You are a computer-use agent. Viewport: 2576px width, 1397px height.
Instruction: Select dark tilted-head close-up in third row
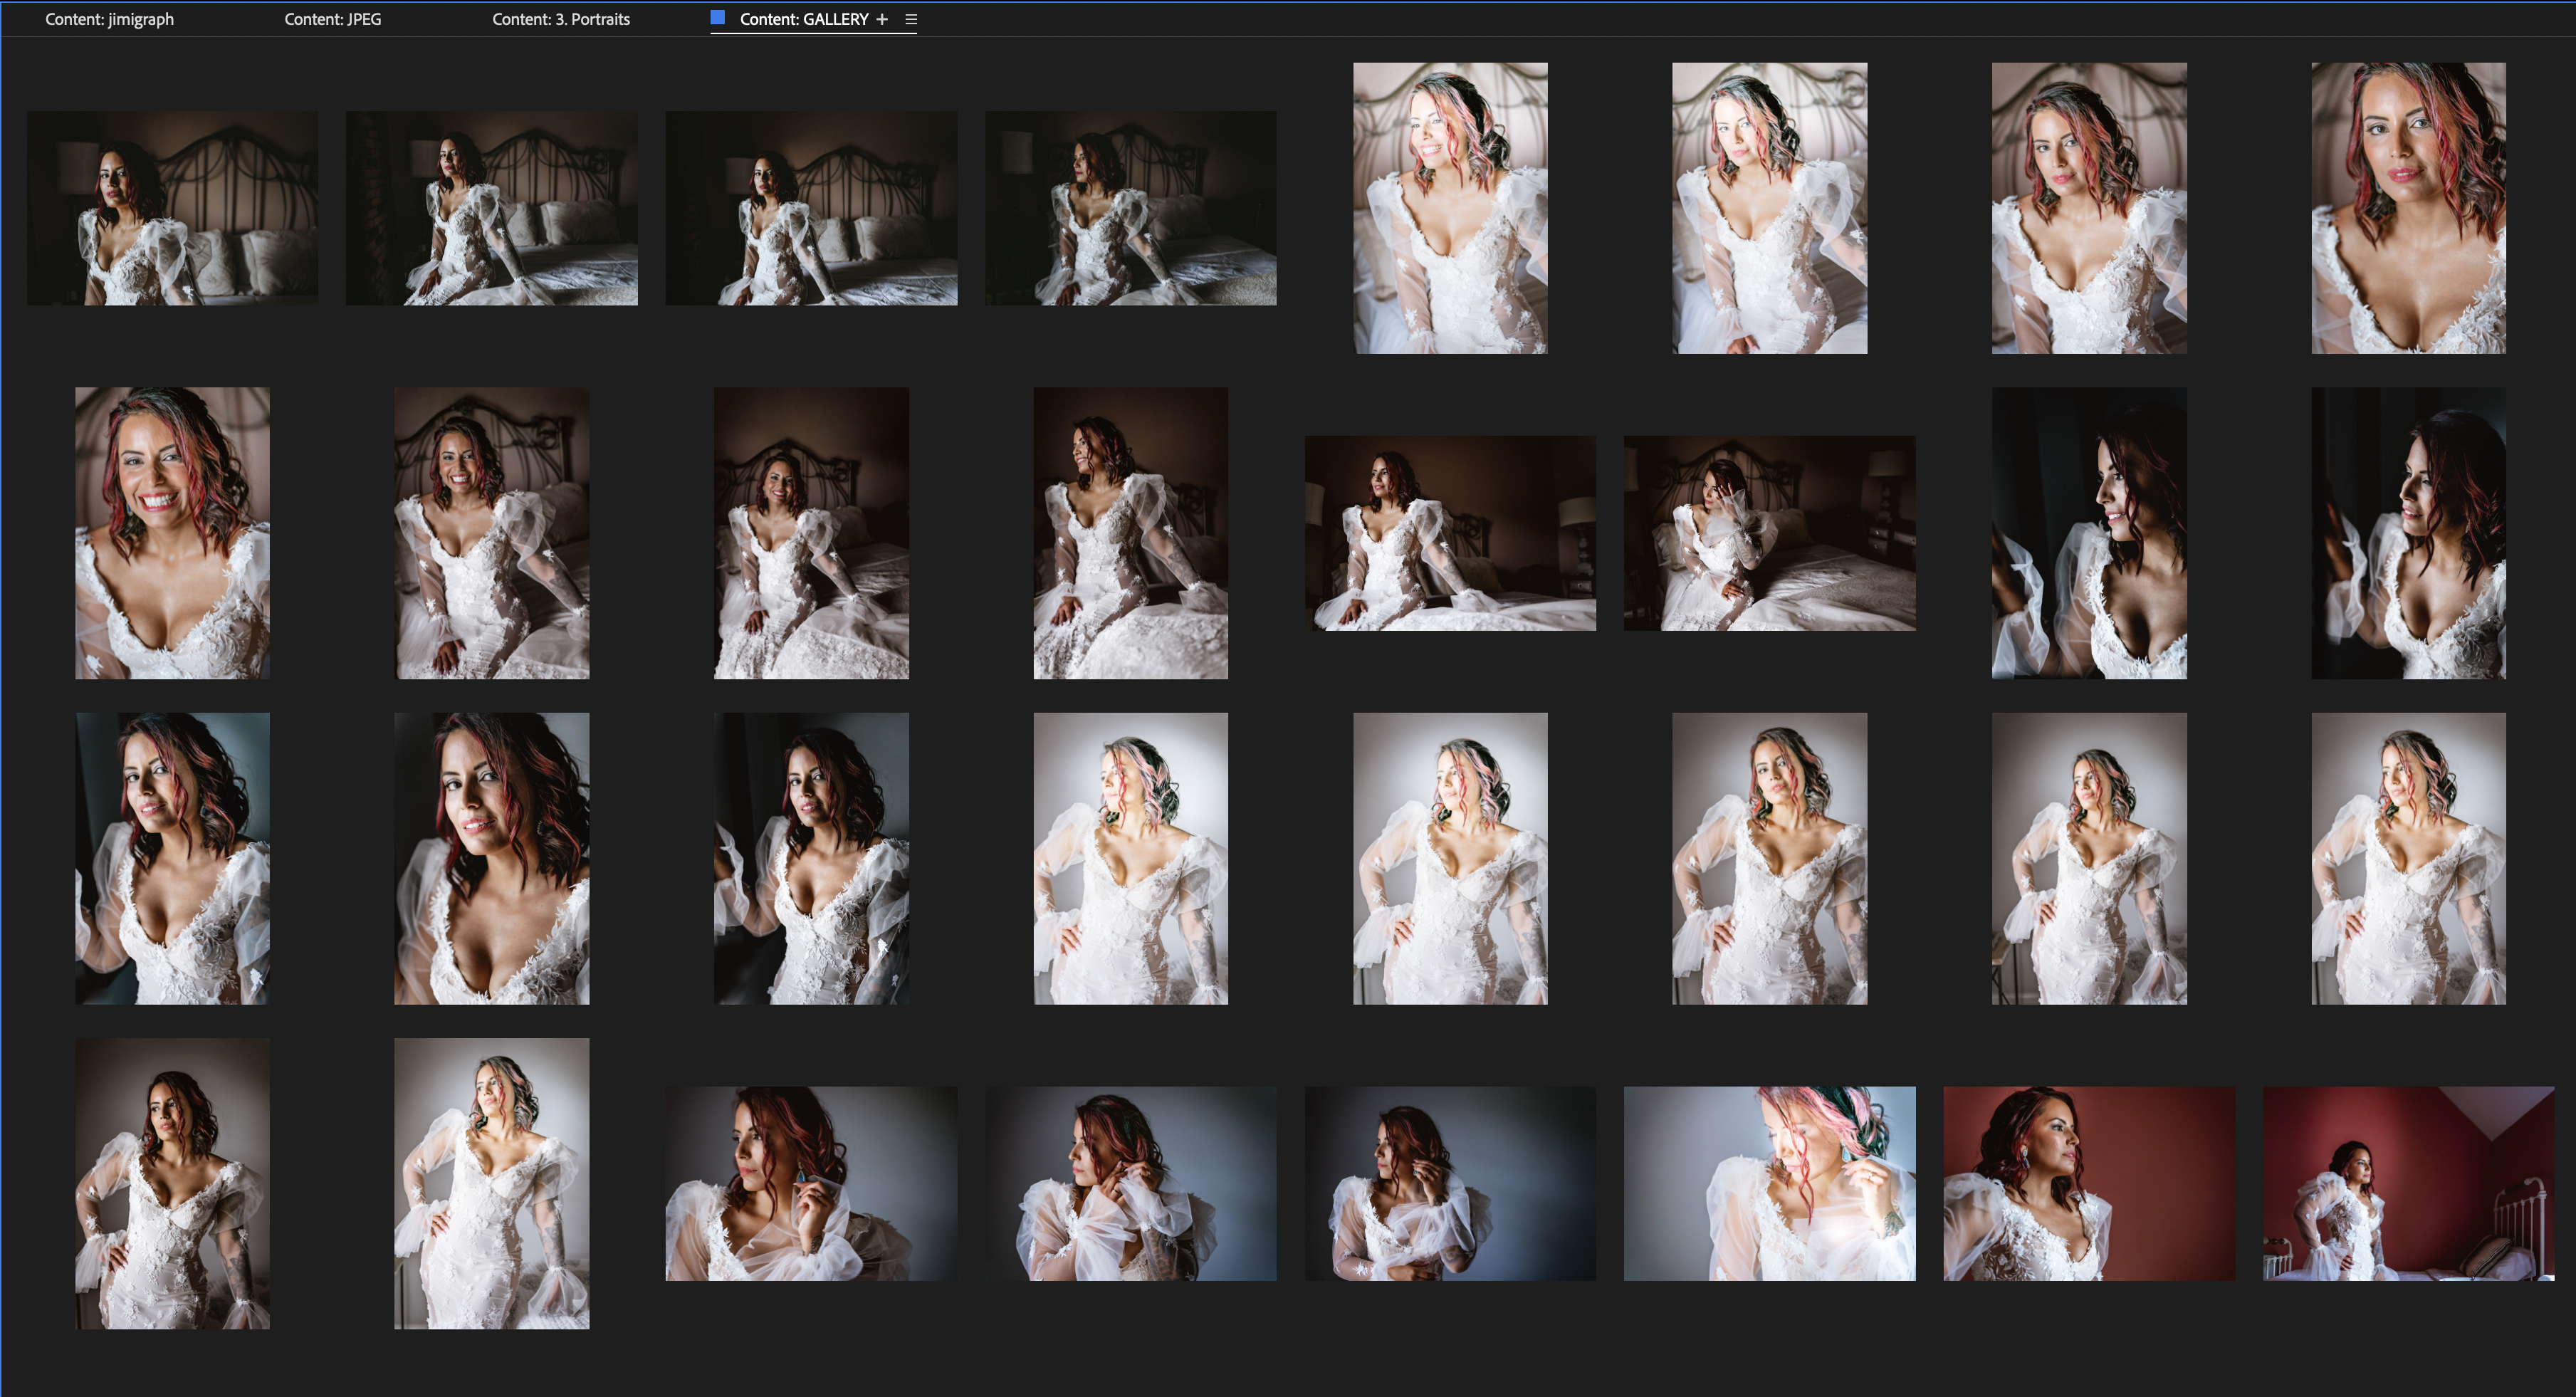click(x=491, y=858)
